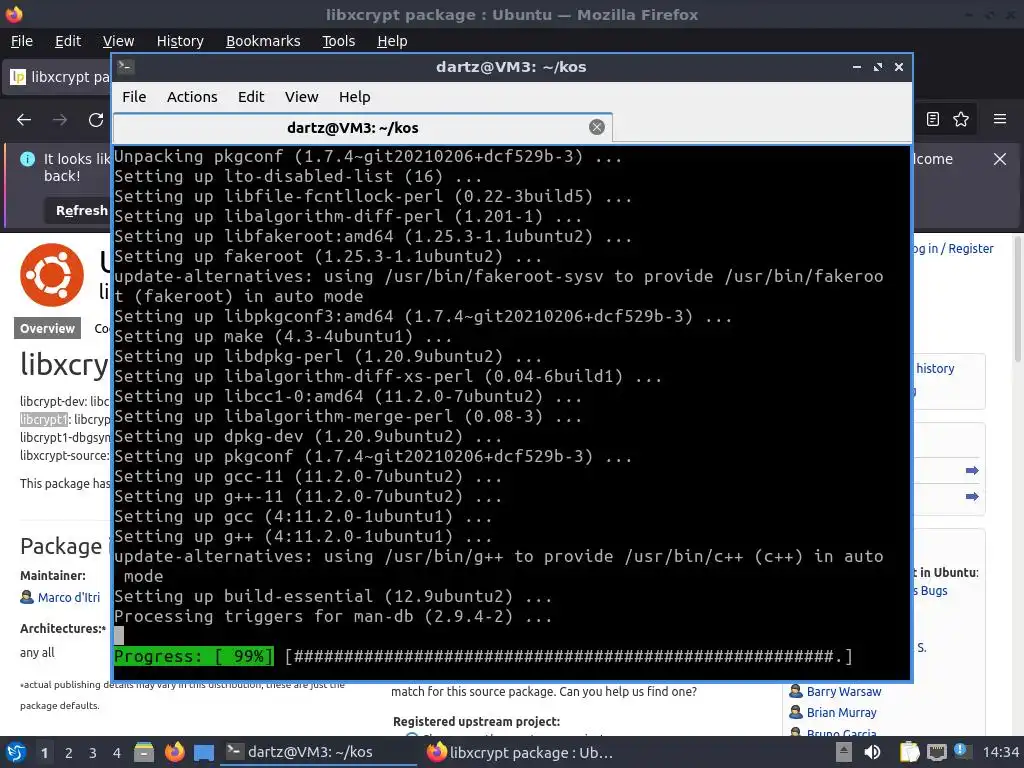1024x768 pixels.
Task: Click Barry Warsaw person icon
Action: pos(795,691)
